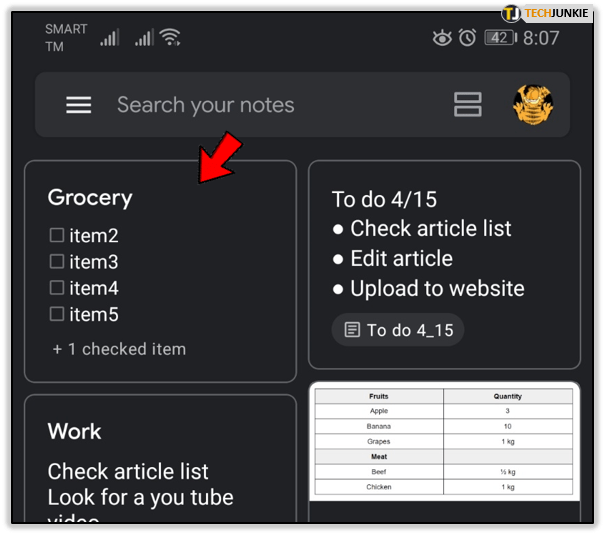Tap the Wi-Fi status icon
The image size is (605, 535).
coord(170,37)
